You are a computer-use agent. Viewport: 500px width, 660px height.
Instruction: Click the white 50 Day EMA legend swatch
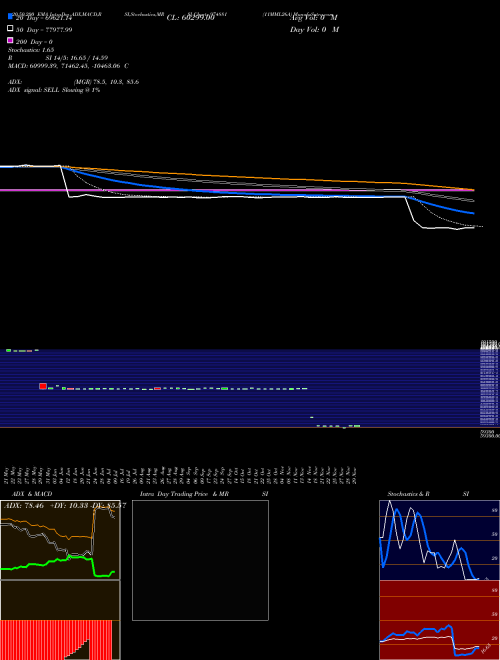click(10, 29)
